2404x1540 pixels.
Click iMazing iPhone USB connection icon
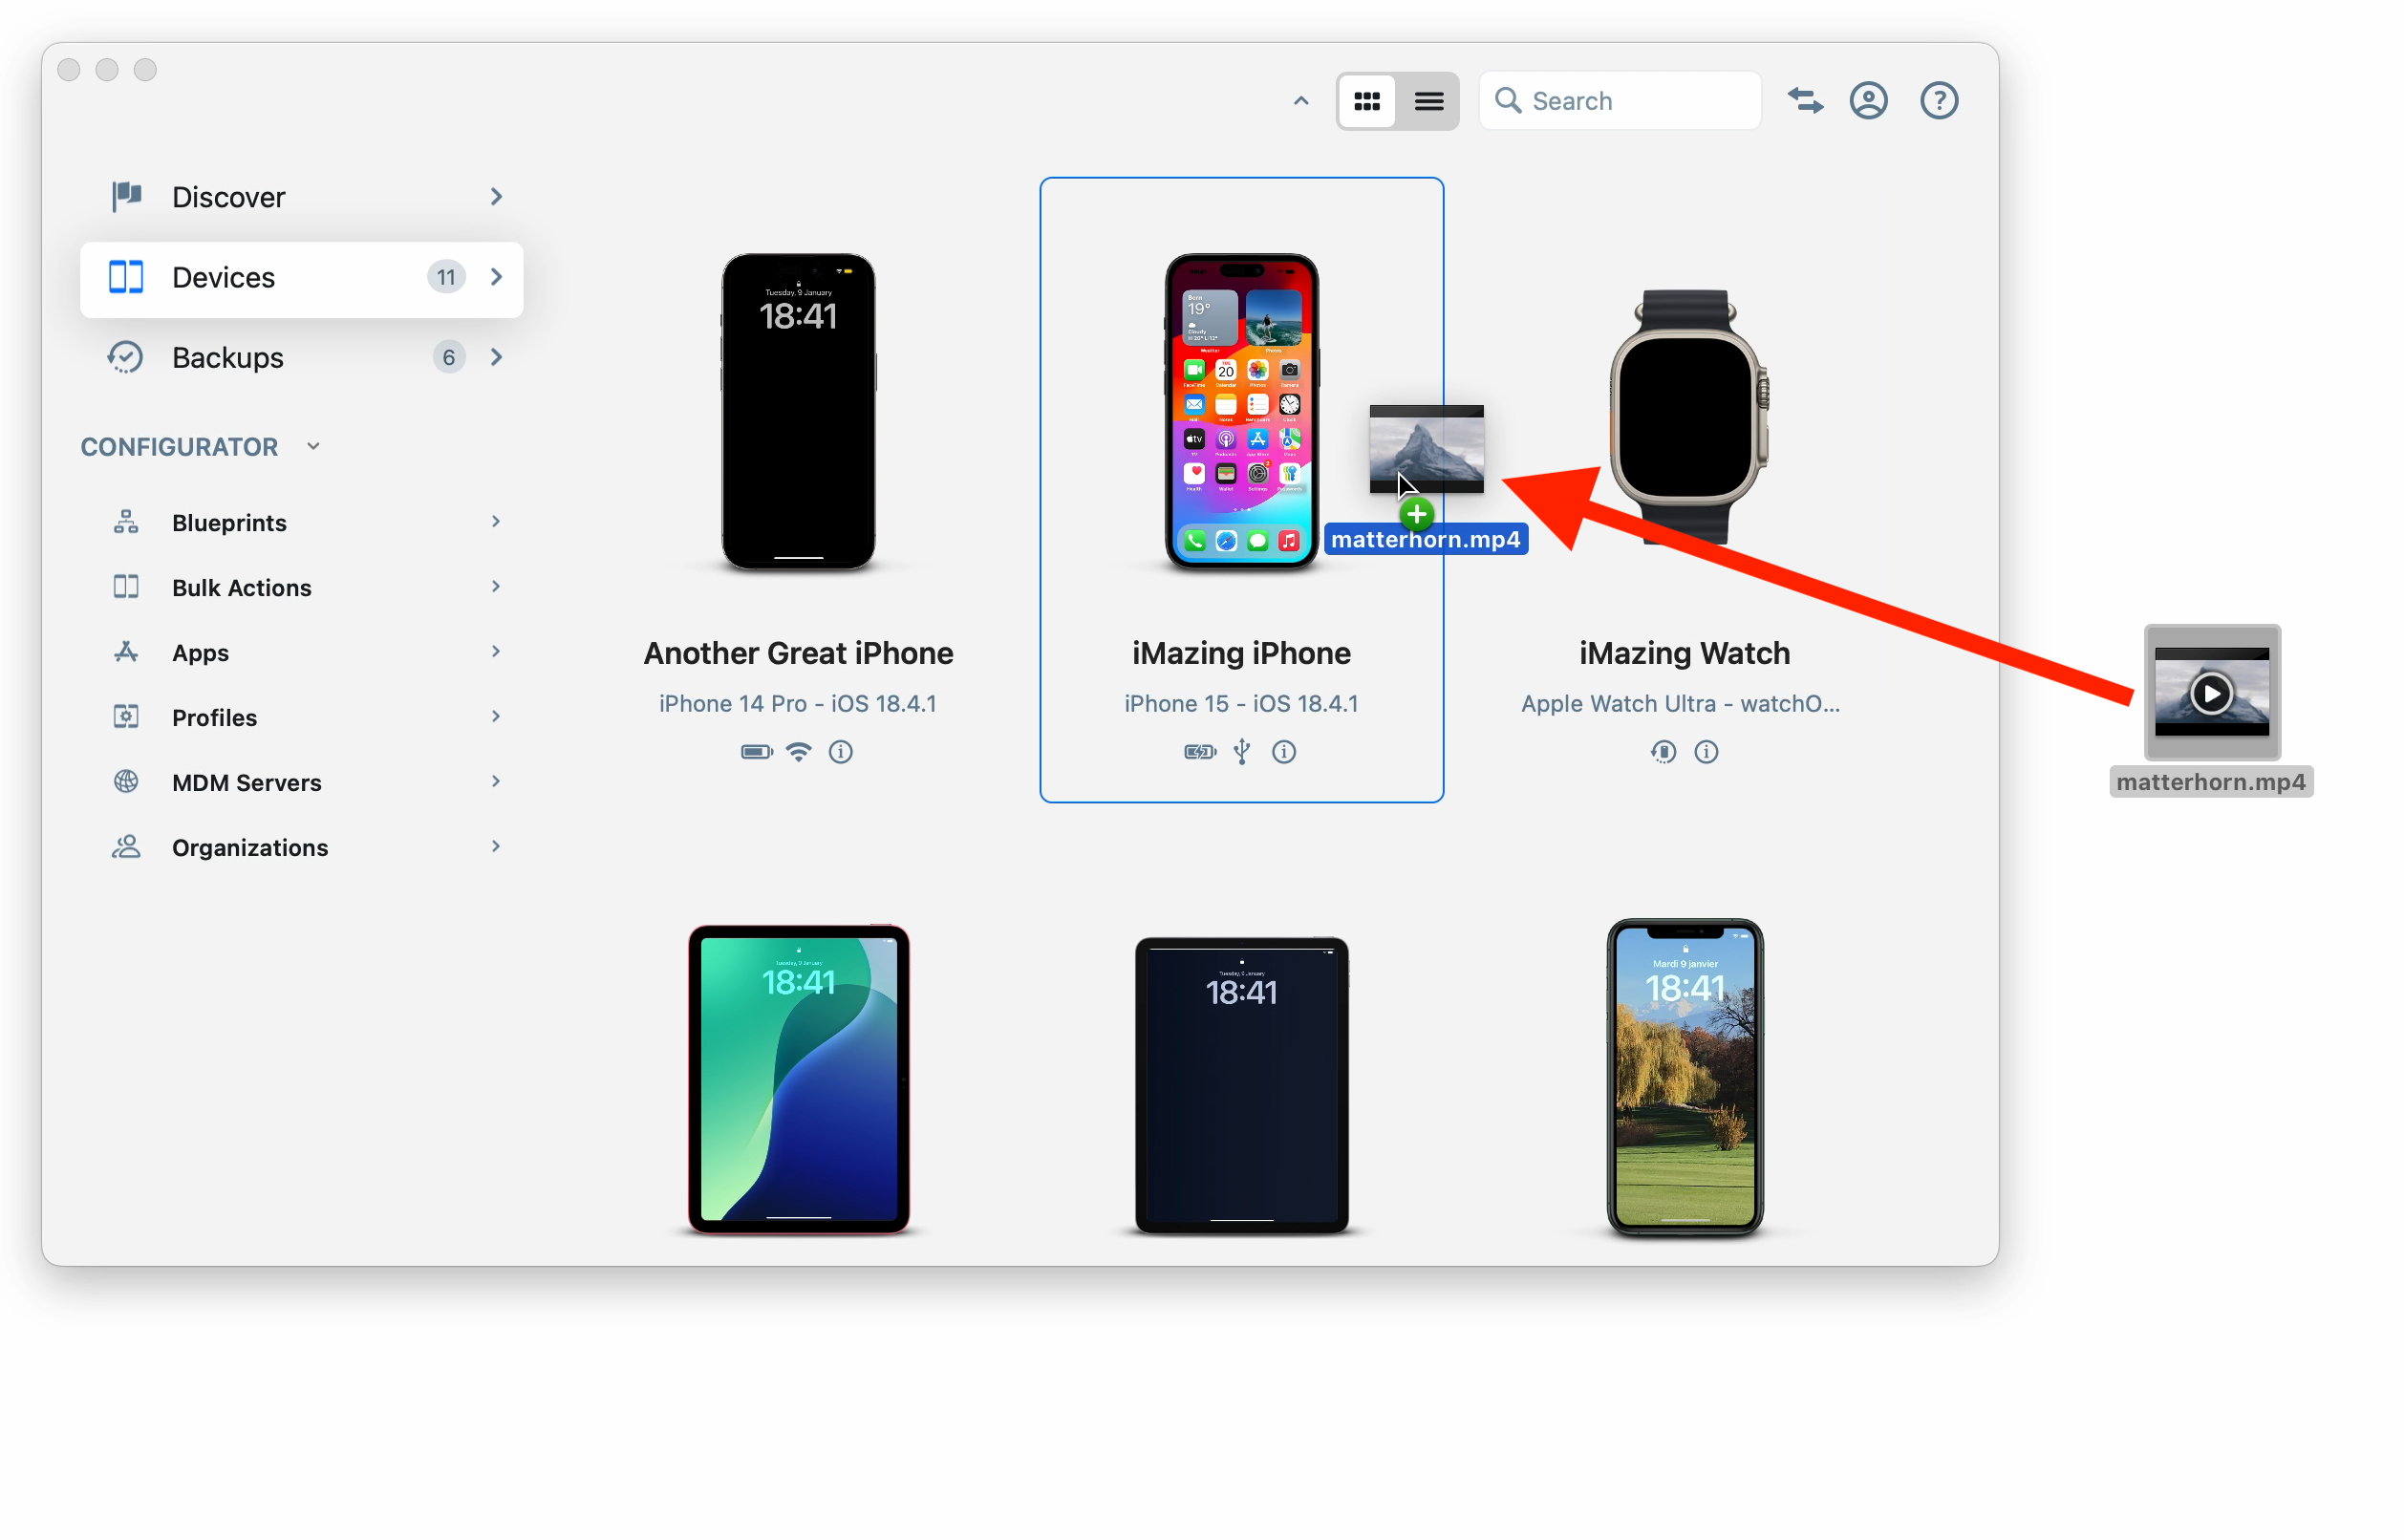click(x=1241, y=751)
